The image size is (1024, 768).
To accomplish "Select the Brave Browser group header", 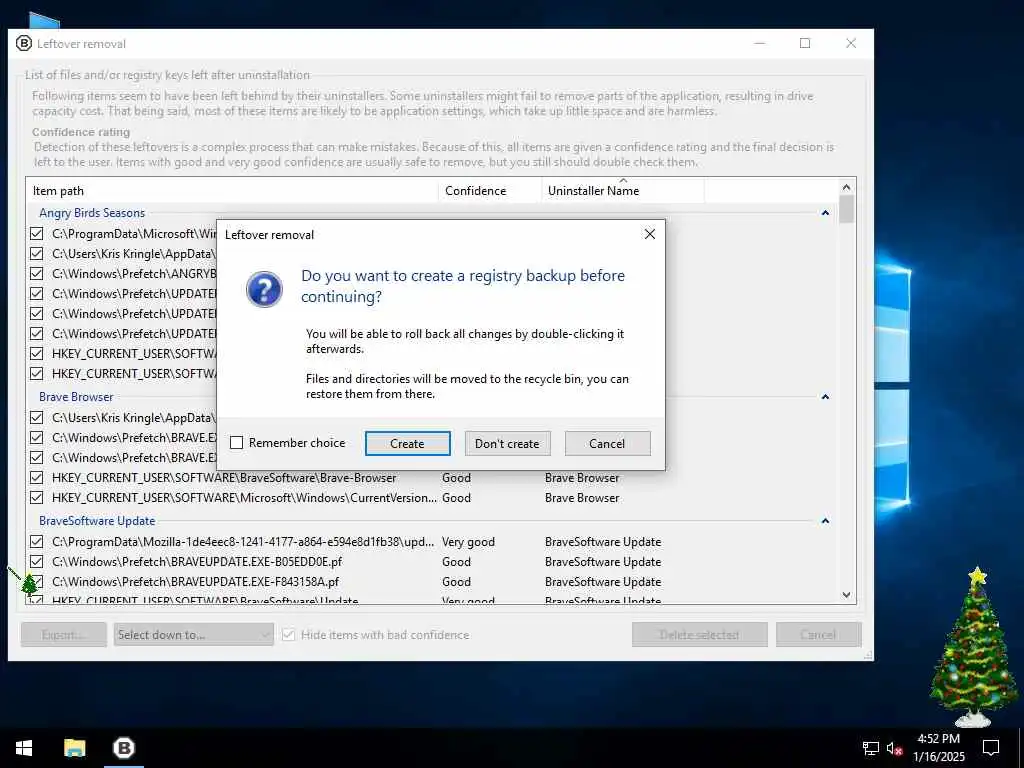I will click(x=76, y=397).
